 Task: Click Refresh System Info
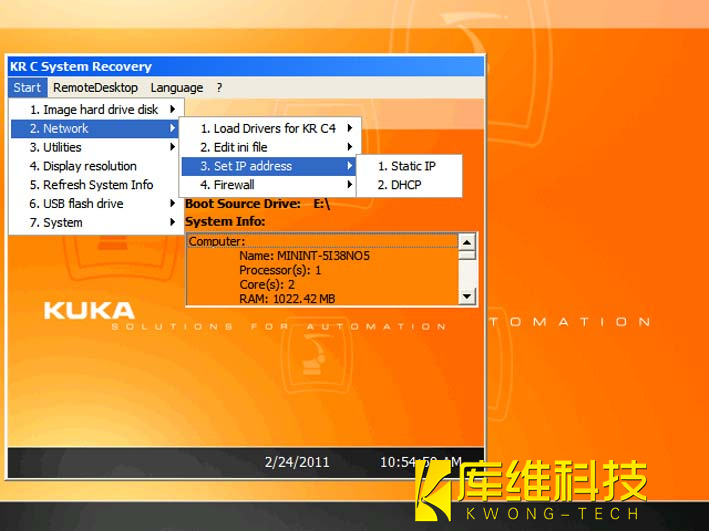pyautogui.click(x=91, y=185)
